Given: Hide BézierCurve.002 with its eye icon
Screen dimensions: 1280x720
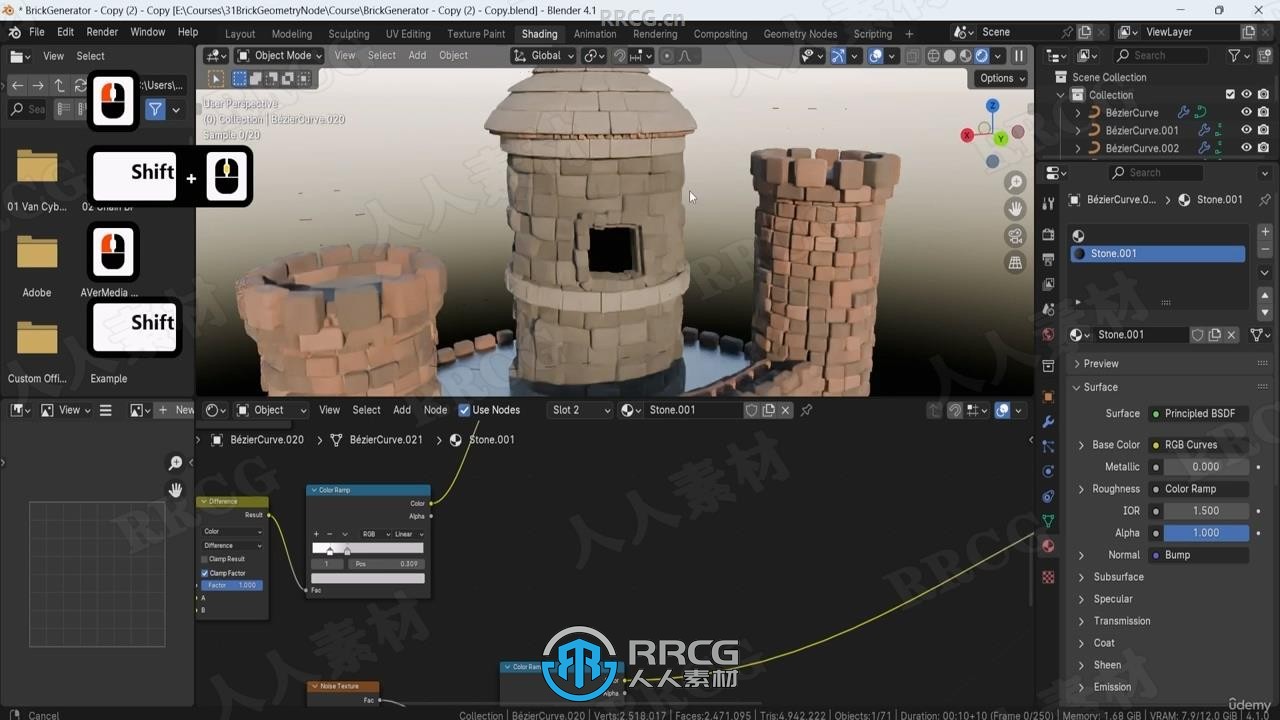Looking at the screenshot, I should (1246, 148).
